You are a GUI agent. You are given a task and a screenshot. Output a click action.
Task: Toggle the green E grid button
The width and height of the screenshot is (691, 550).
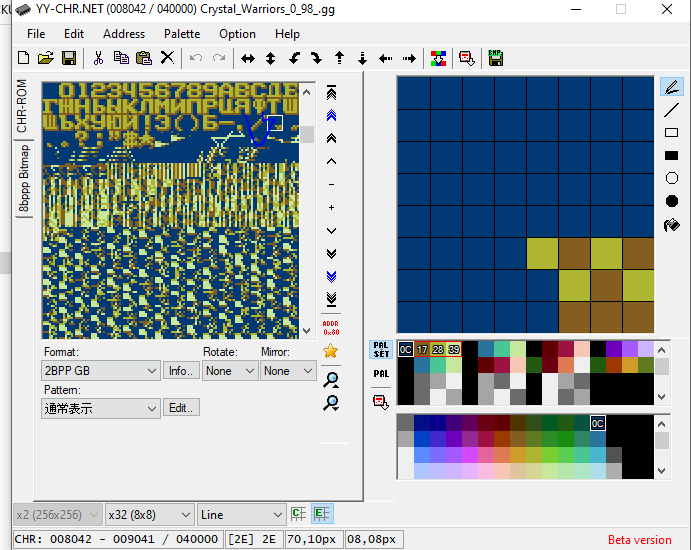[322, 514]
